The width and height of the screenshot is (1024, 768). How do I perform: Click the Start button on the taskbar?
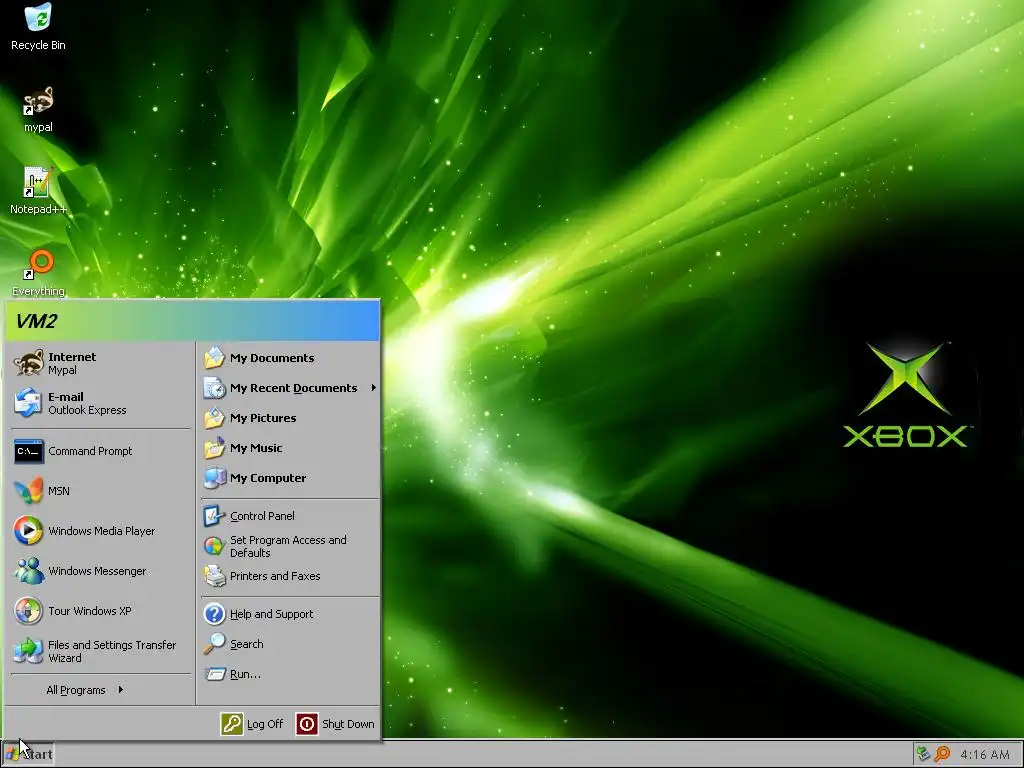(29, 754)
